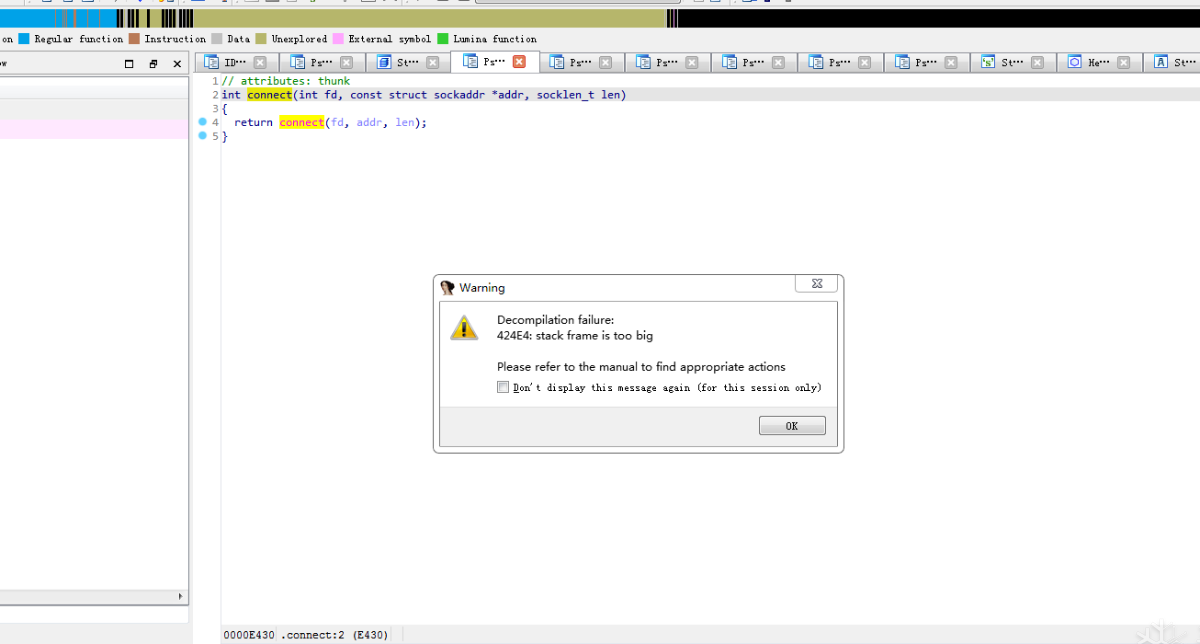Screen dimensions: 1200x644
Task: Click the pink highlighted row in left panel
Action: click(x=94, y=130)
